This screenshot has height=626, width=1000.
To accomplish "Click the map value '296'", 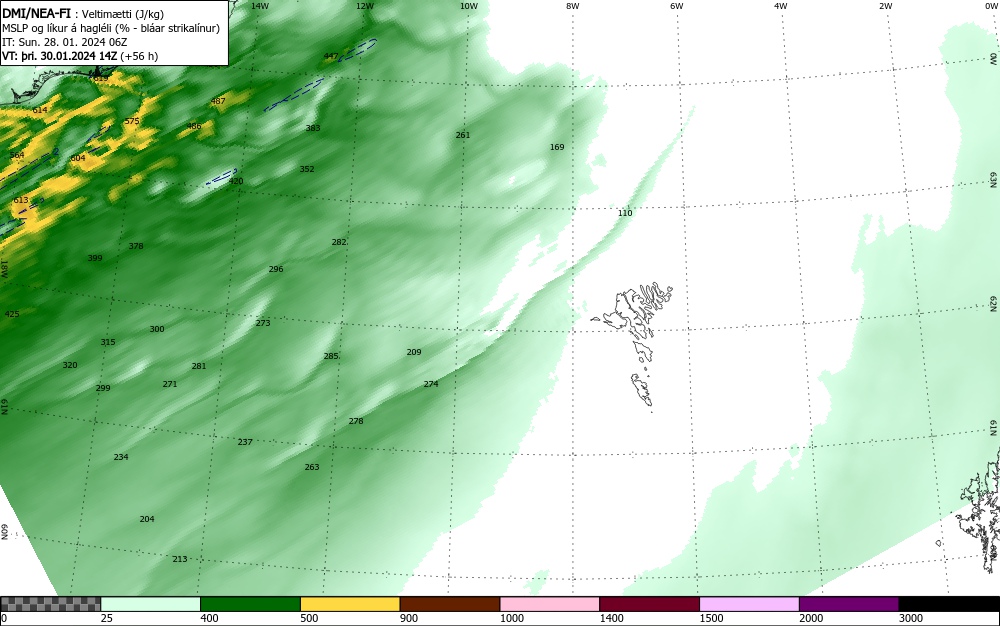I will (x=276, y=269).
